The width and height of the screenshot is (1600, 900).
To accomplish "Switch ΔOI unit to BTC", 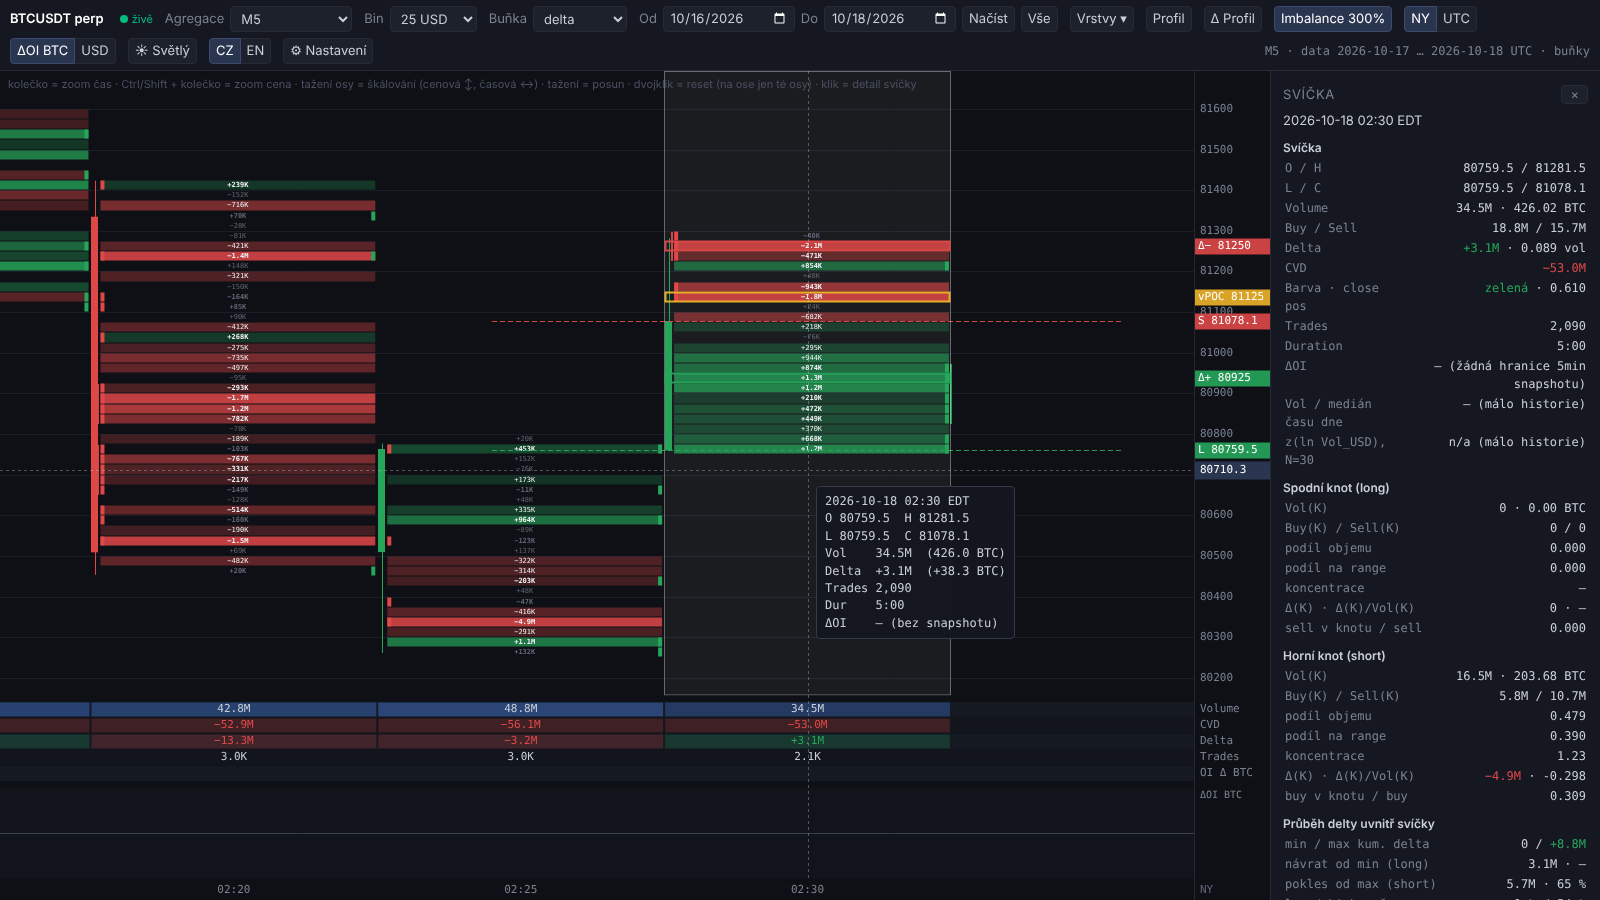I will click(x=42, y=51).
